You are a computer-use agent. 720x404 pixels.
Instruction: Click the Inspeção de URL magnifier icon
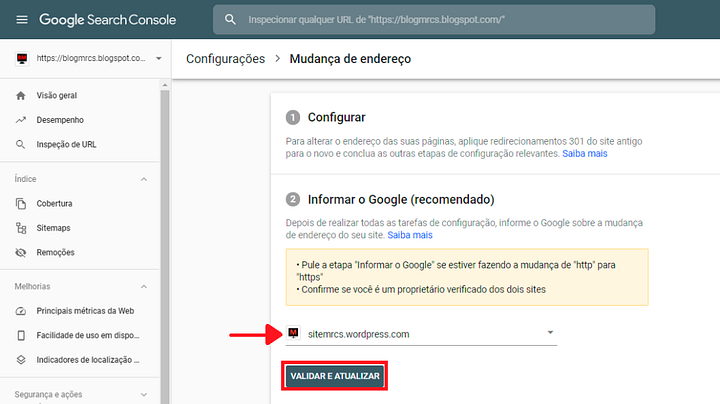tap(21, 145)
